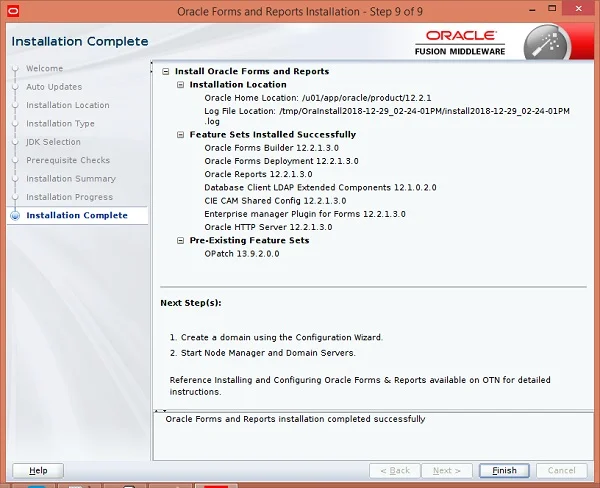Minimize the installer window

(532, 9)
